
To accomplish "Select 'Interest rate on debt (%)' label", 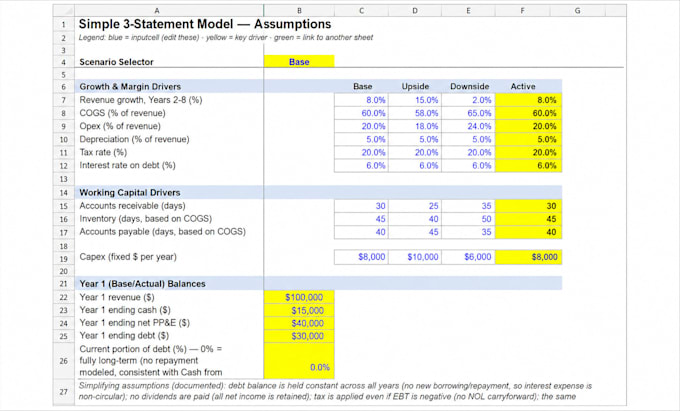I will tap(128, 165).
